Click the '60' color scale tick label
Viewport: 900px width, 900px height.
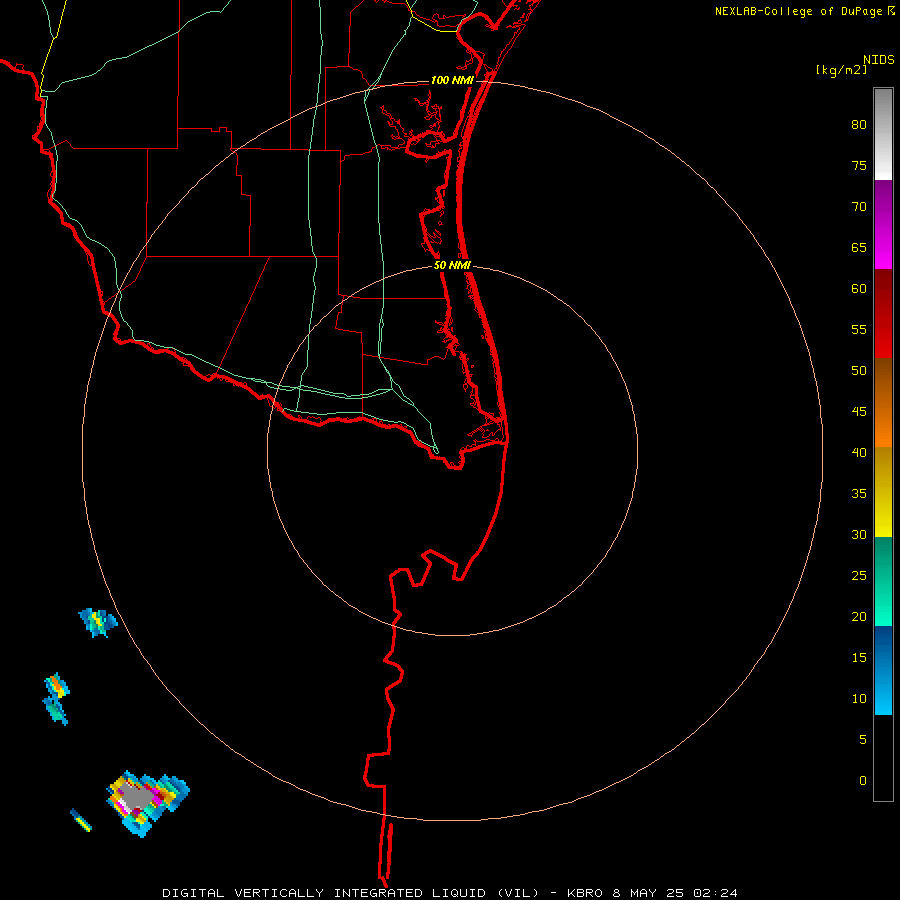click(x=859, y=289)
